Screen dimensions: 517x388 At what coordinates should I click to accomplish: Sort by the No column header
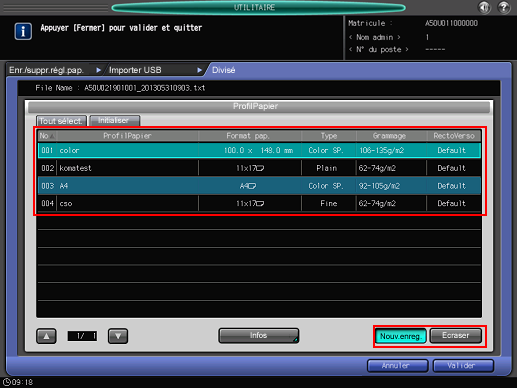tap(47, 136)
